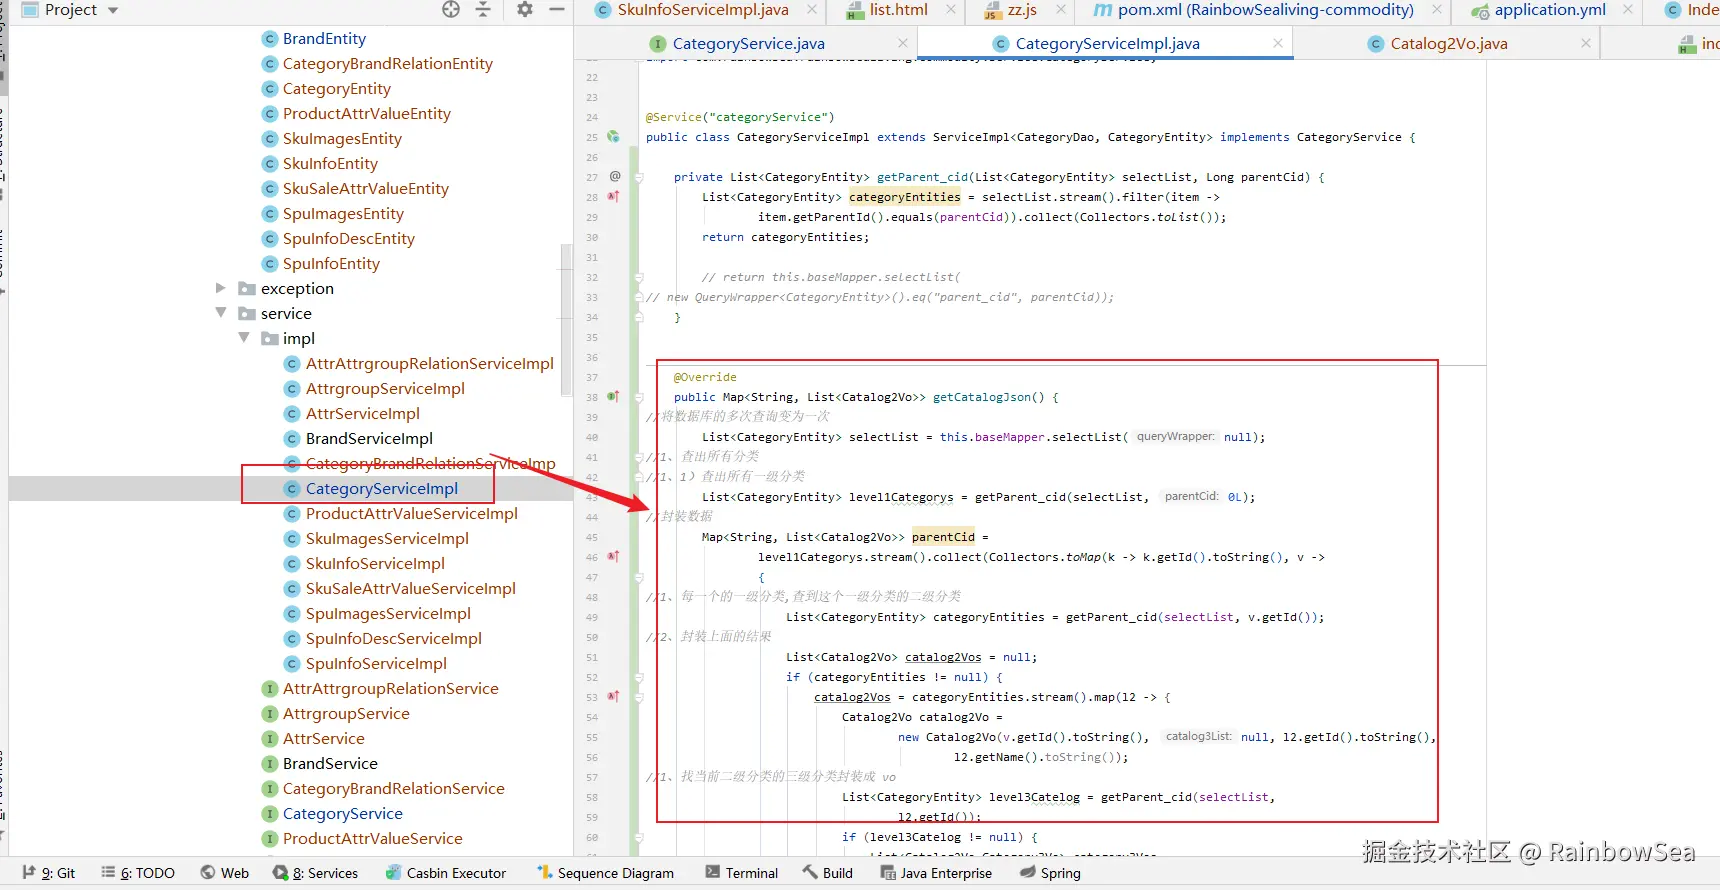The image size is (1720, 890).
Task: Open the Casbin Executor tool window
Action: 446,873
